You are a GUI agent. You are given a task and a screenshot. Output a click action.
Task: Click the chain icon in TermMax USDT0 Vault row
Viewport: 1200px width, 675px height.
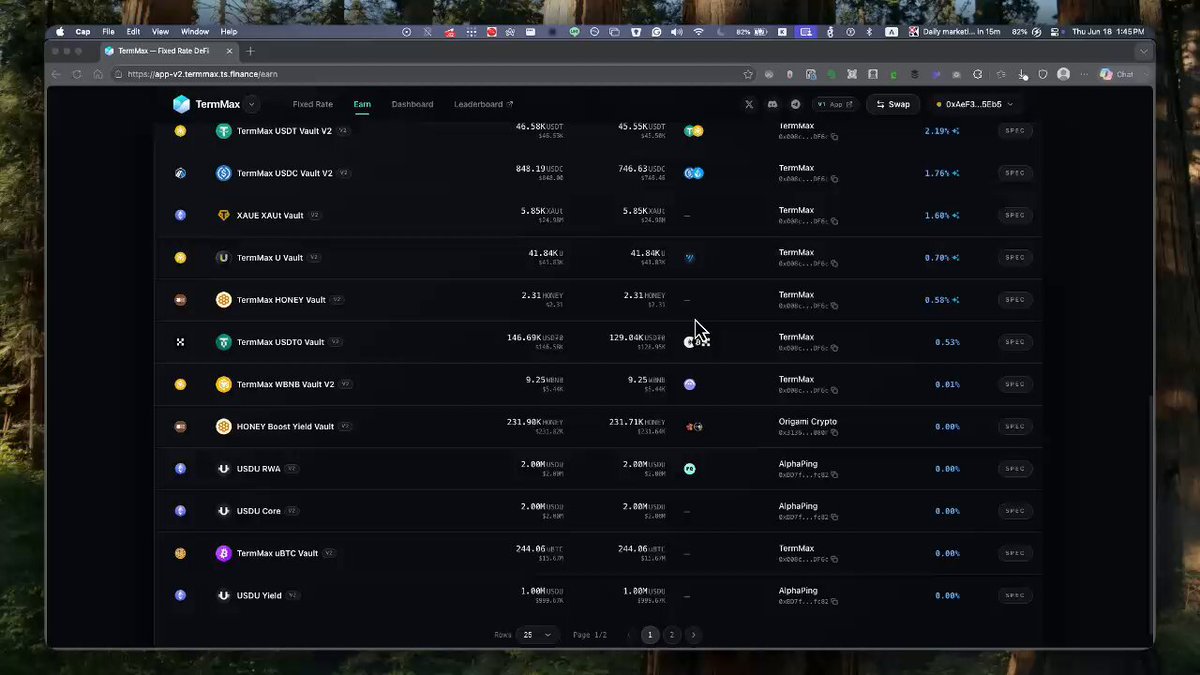(x=181, y=342)
